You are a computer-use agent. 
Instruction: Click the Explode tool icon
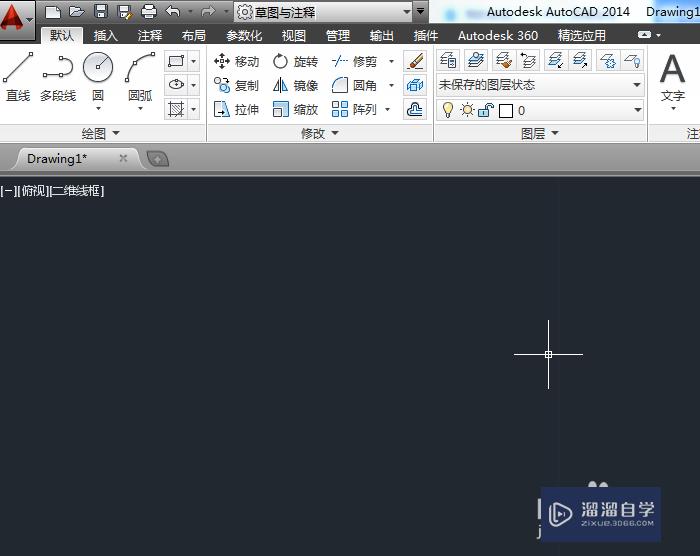point(415,85)
